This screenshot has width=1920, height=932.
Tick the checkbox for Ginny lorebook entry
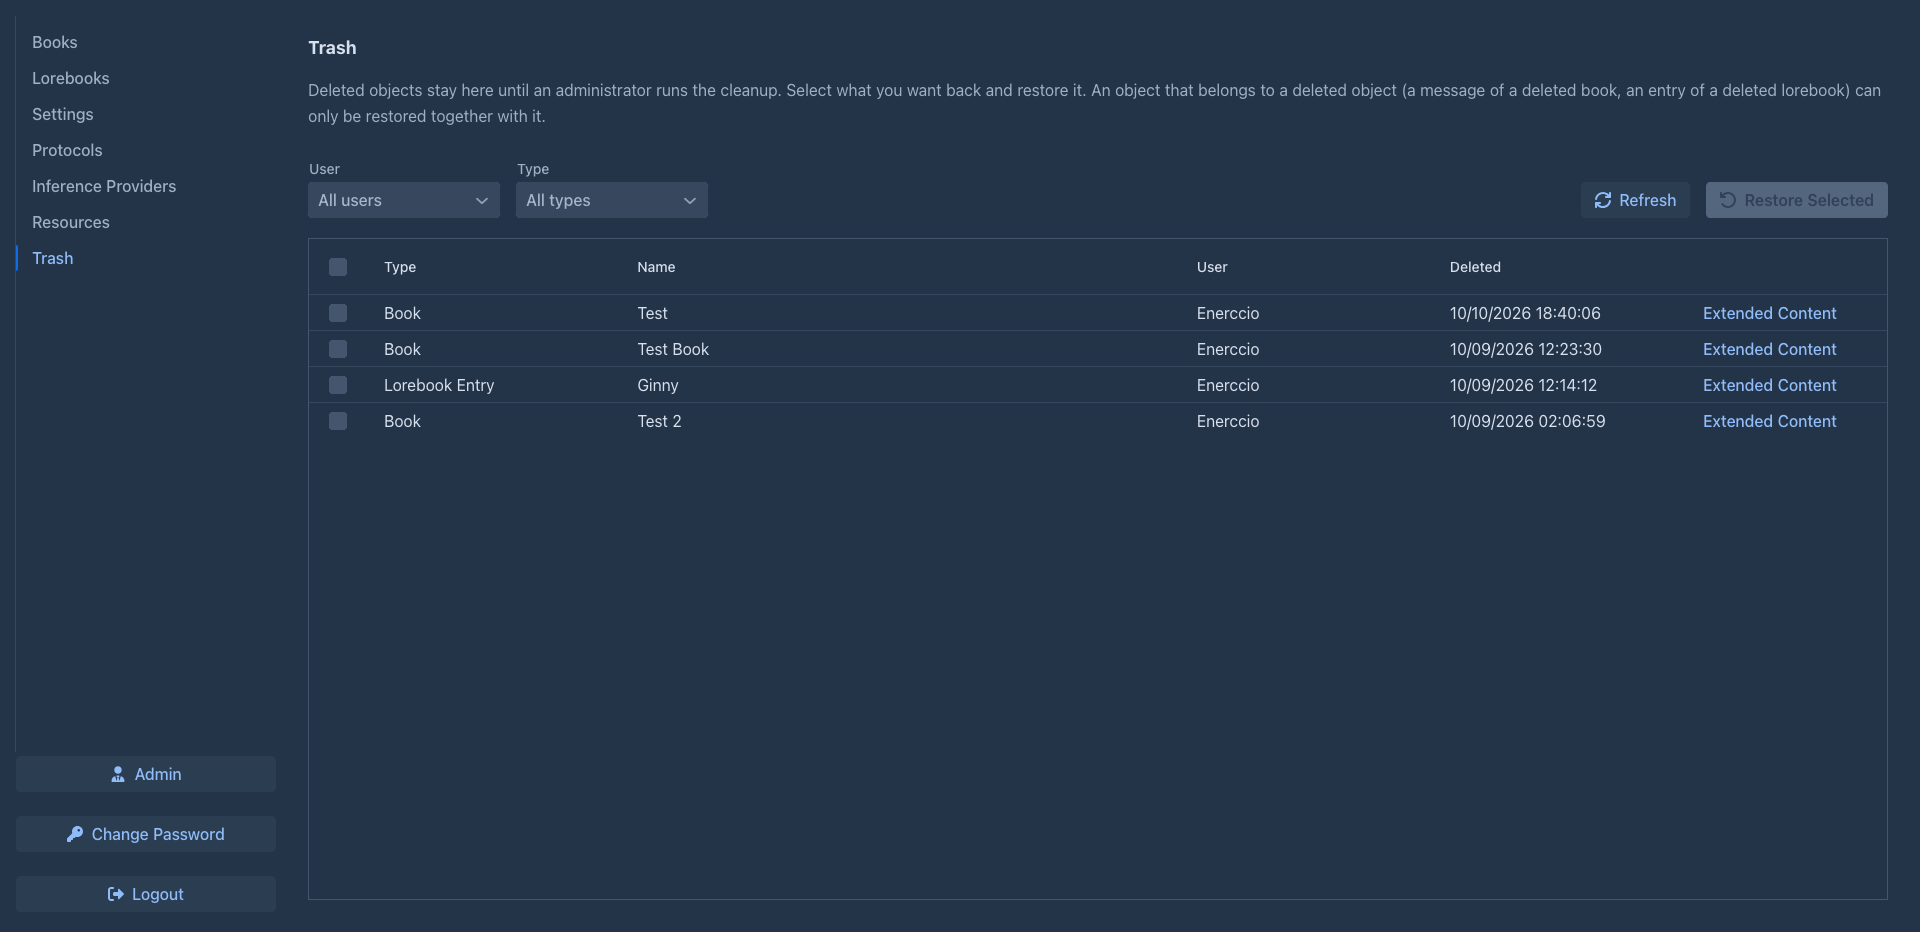click(x=338, y=385)
